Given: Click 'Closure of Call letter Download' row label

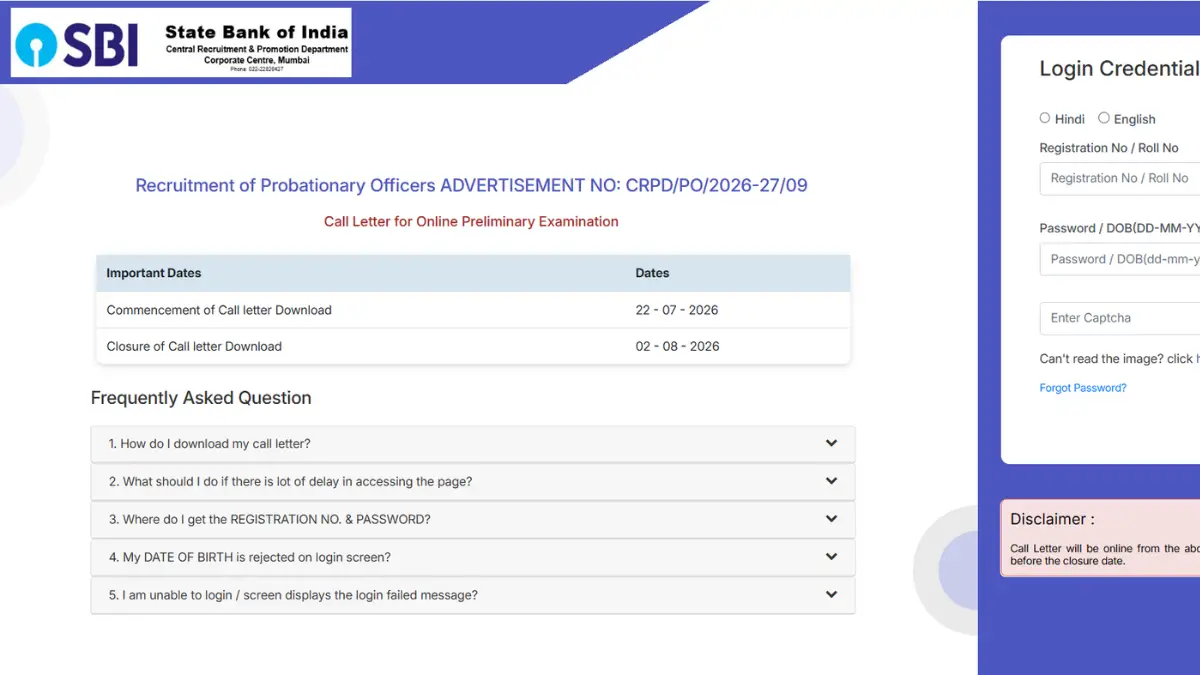Looking at the screenshot, I should pyautogui.click(x=194, y=347).
